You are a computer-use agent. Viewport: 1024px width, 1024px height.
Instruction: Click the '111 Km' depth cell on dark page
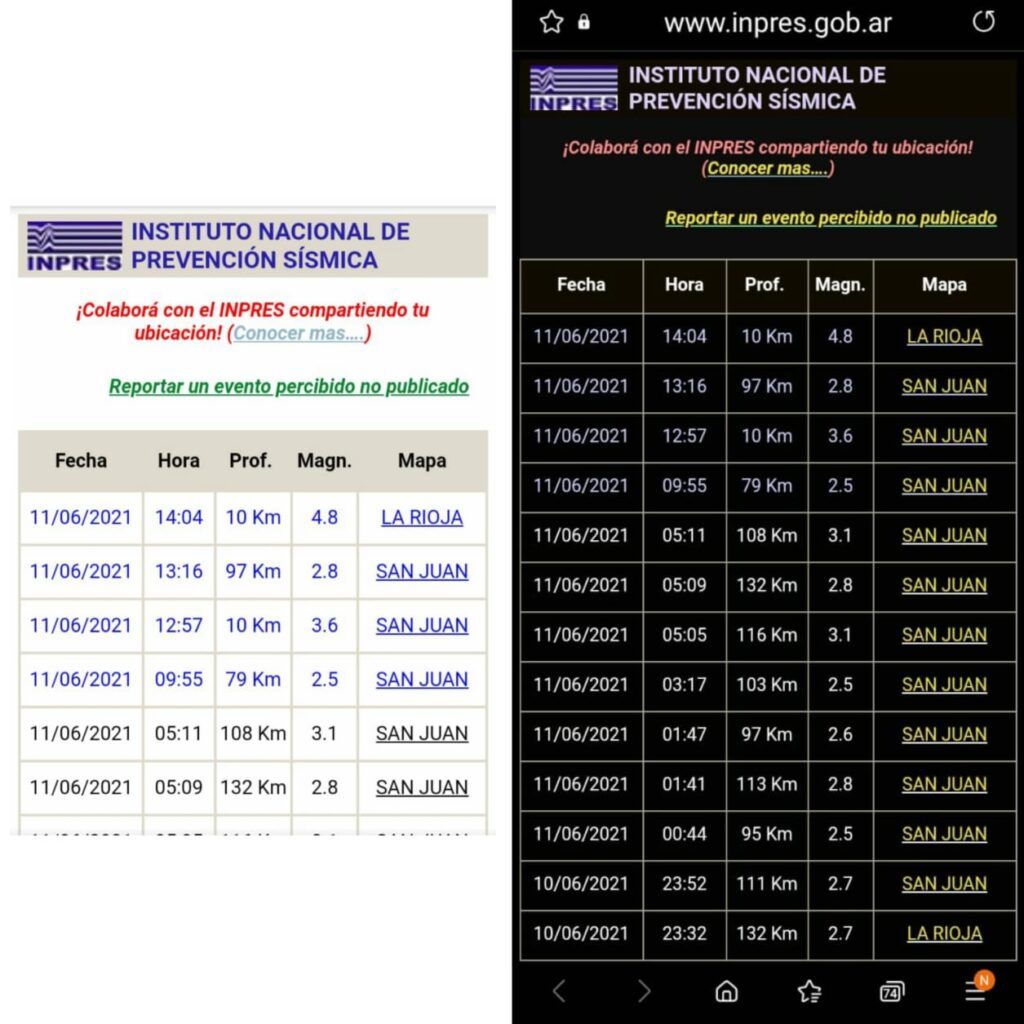tap(767, 884)
